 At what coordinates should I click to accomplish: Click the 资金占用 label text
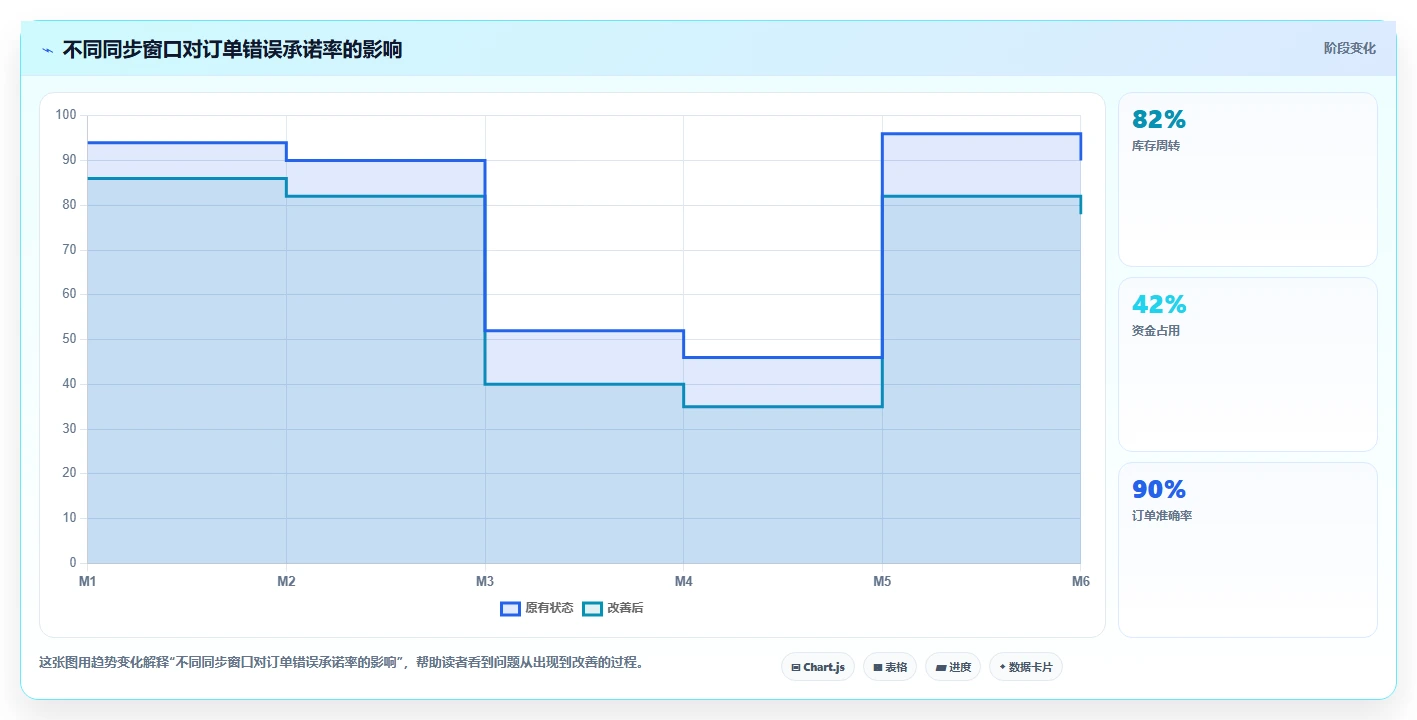tap(1156, 331)
